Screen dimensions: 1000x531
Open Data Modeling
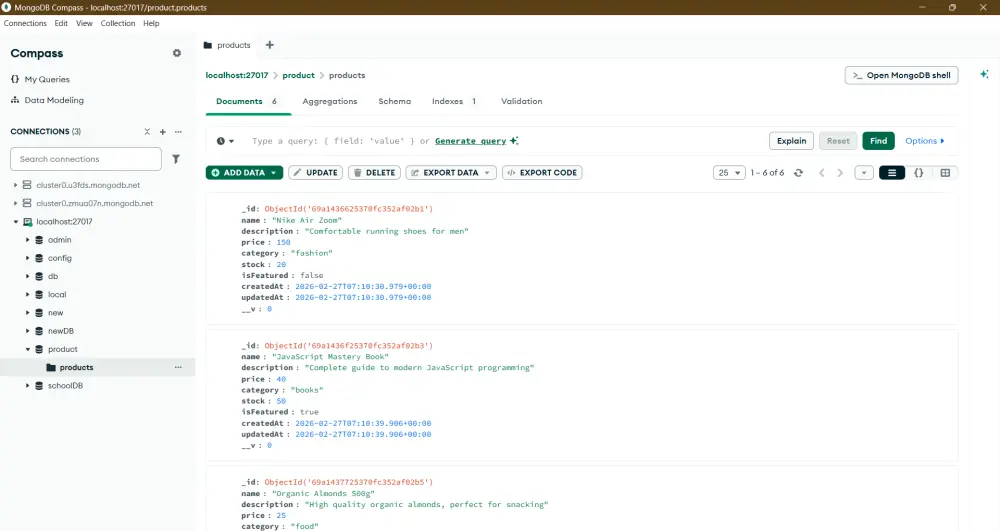(x=47, y=100)
